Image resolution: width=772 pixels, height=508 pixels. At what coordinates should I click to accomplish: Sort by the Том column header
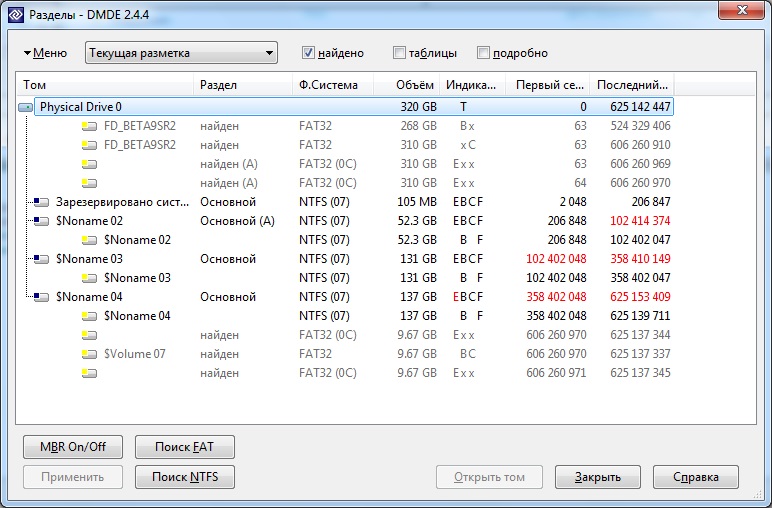pos(105,85)
